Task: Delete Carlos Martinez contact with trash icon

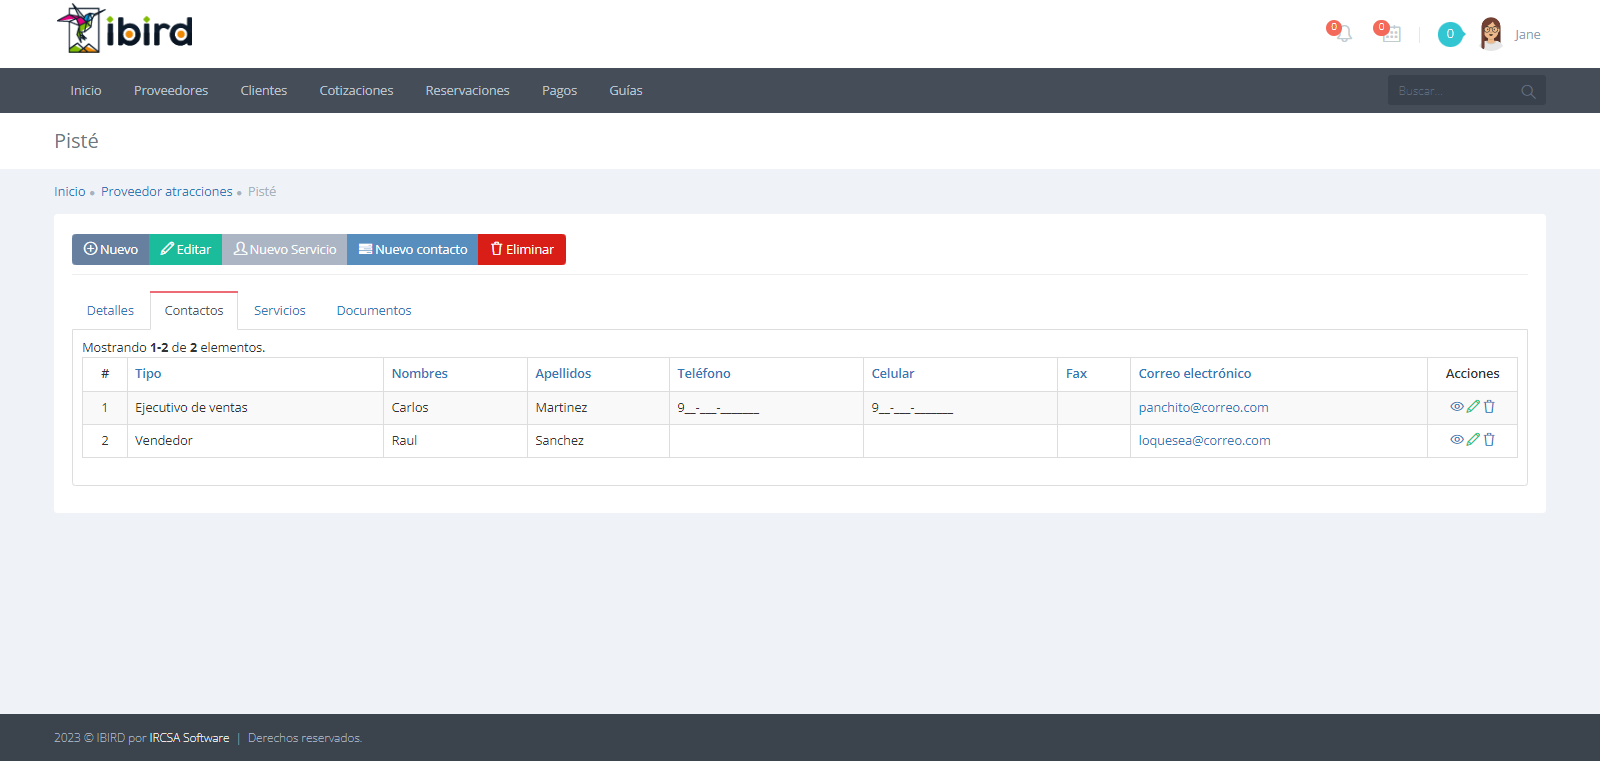Action: coord(1489,407)
